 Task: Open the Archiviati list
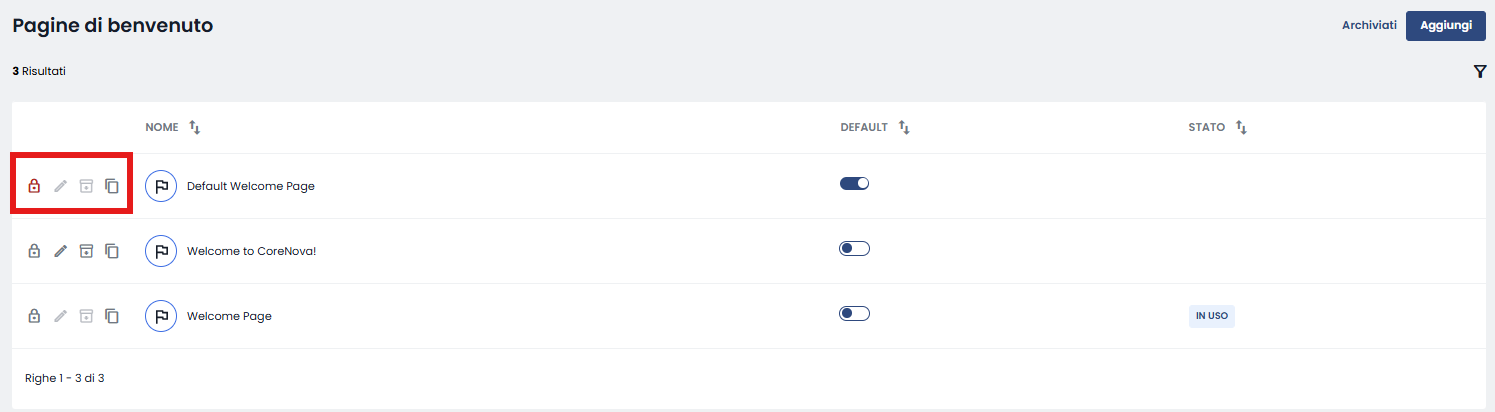[1369, 26]
